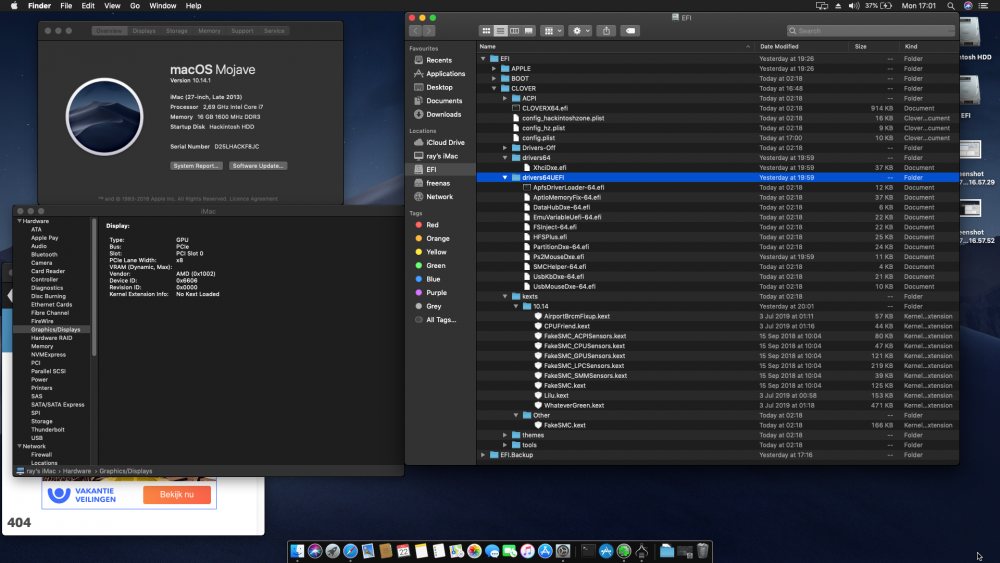Select freenas location in sidebar

click(x=438, y=184)
